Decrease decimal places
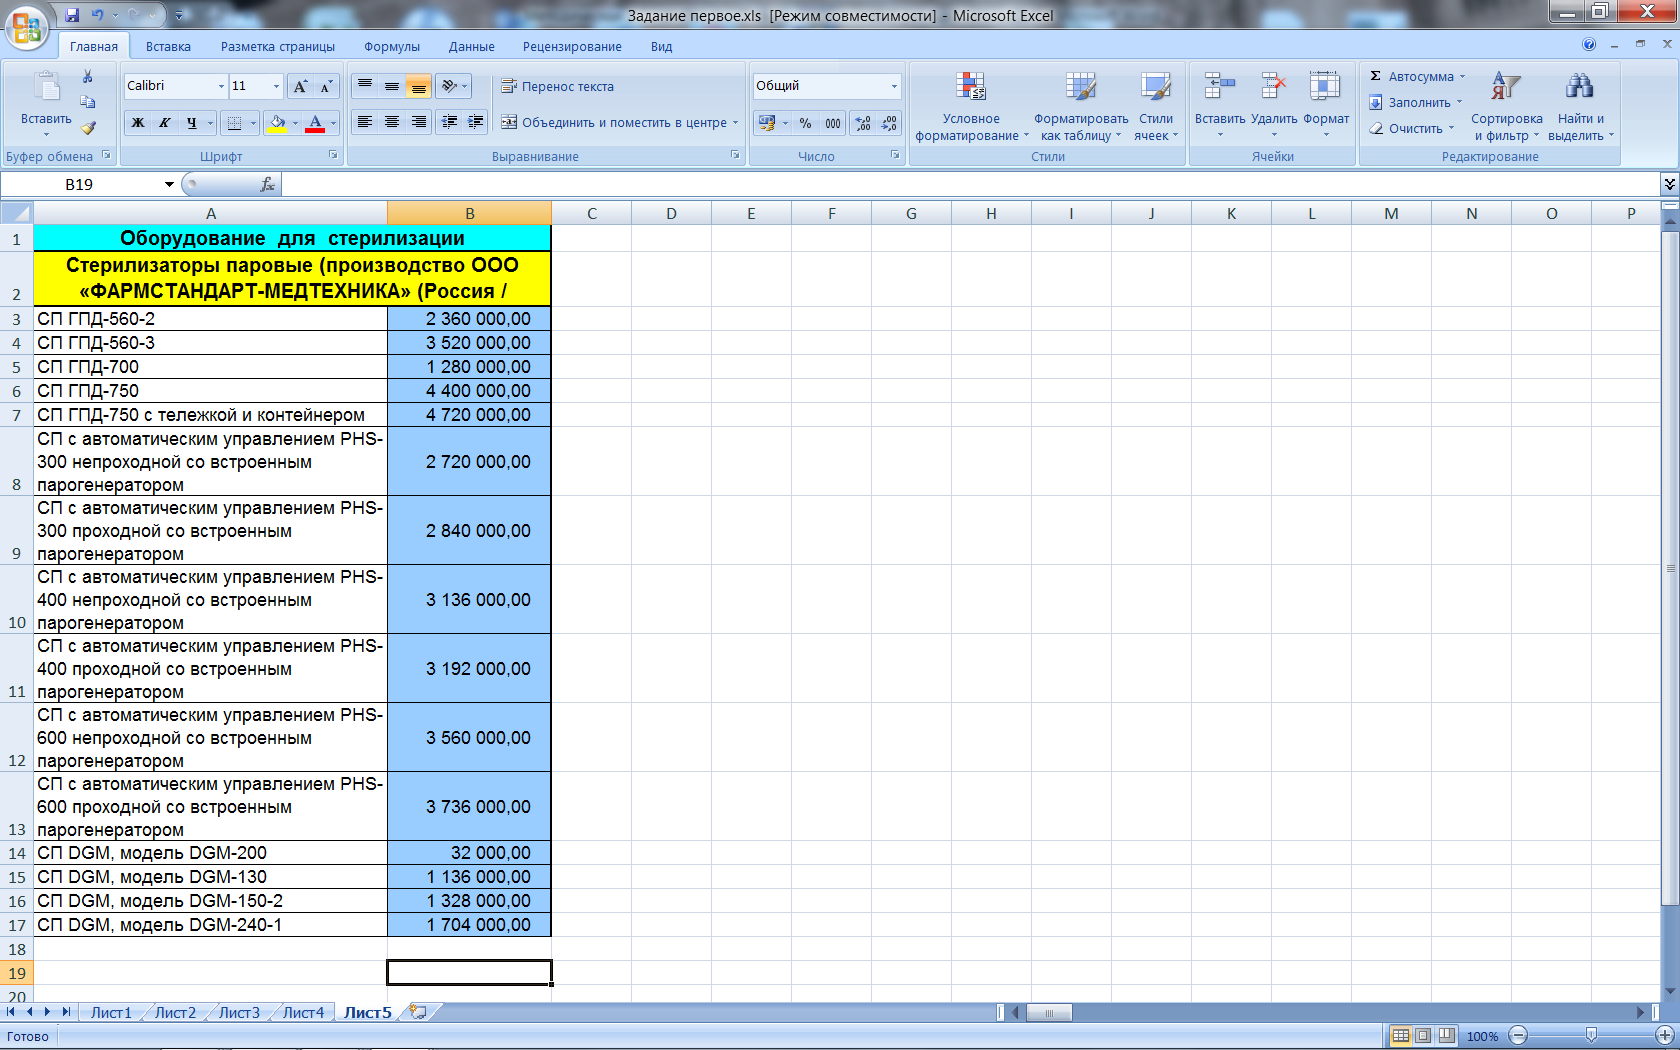Image resolution: width=1680 pixels, height=1050 pixels. [889, 123]
